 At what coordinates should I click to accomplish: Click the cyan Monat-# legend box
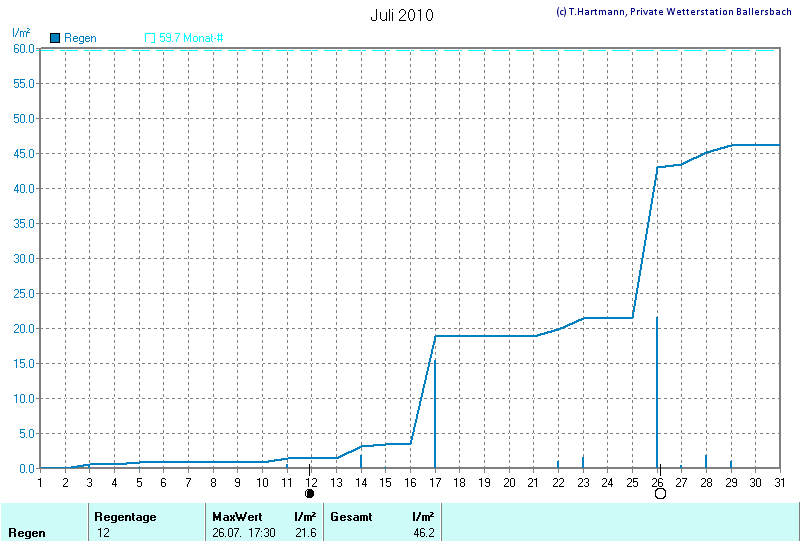coord(150,38)
